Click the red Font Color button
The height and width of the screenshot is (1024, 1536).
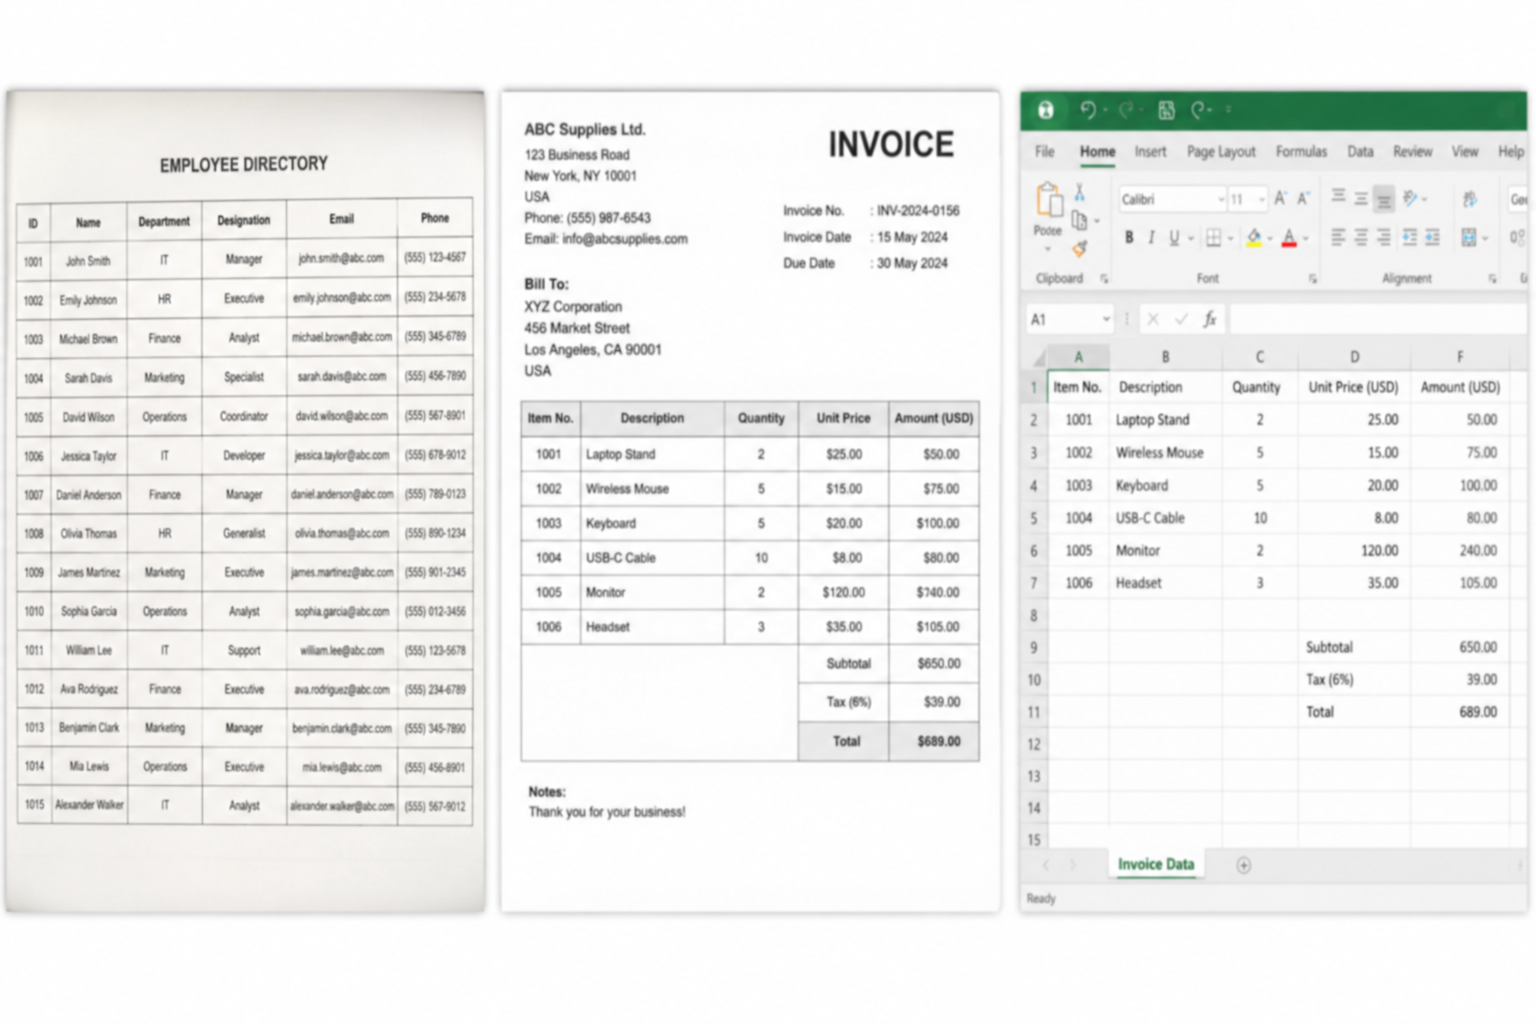1289,238
